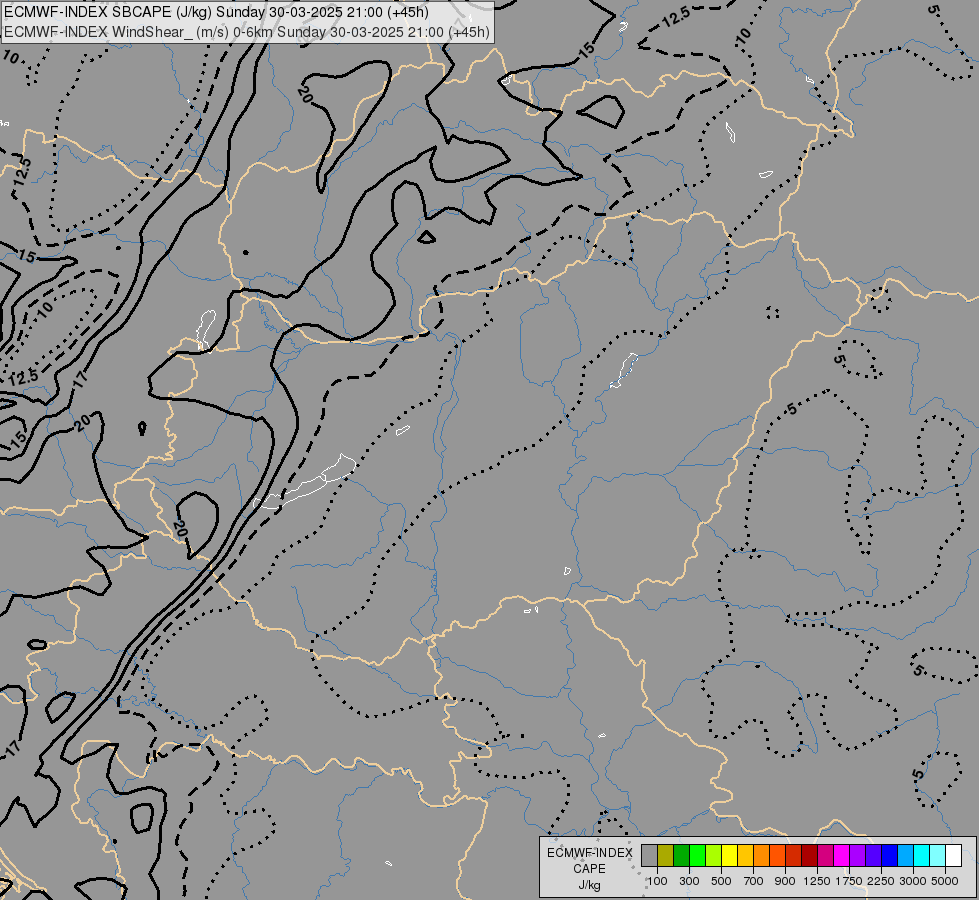Viewport: 979px width, 900px height.
Task: Click the CAPE word in the legend
Action: [589, 869]
